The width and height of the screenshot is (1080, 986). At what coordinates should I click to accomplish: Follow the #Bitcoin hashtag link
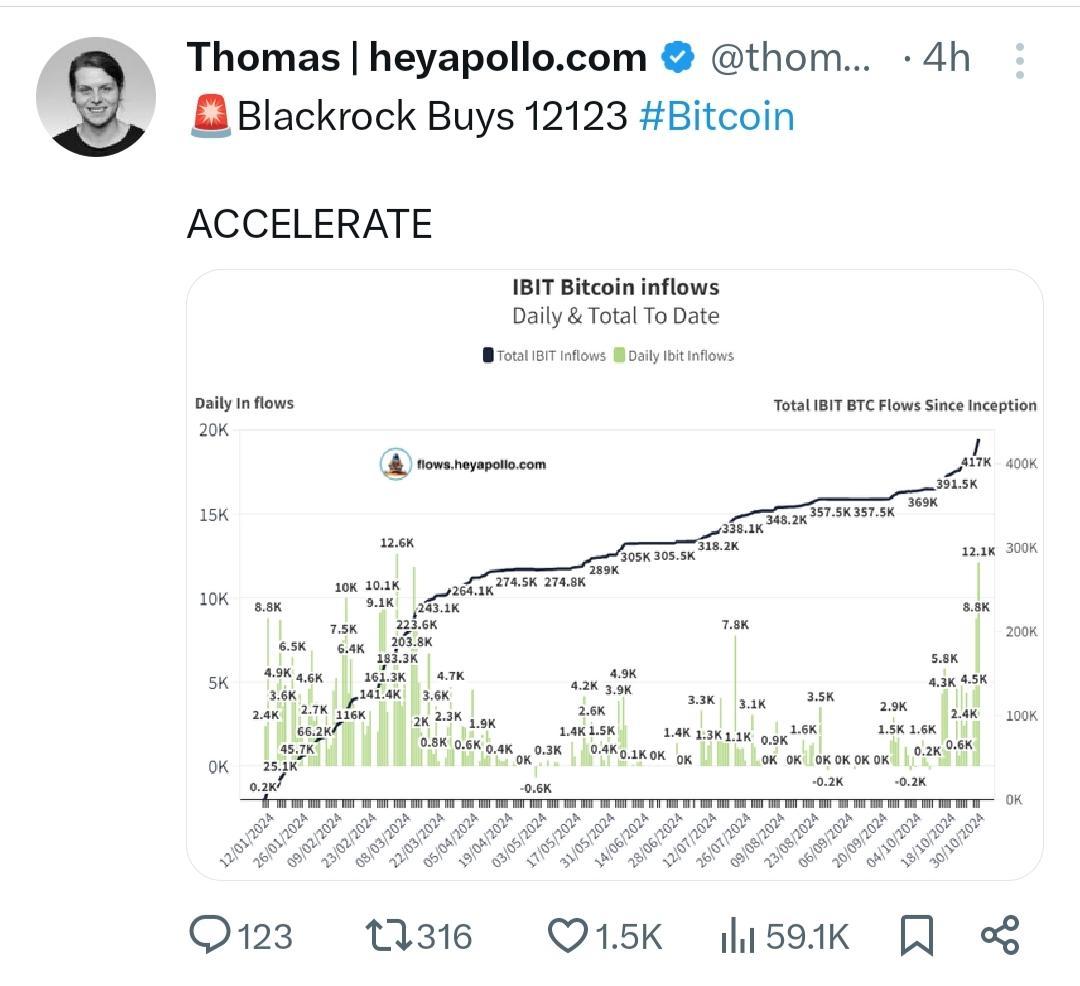click(716, 116)
